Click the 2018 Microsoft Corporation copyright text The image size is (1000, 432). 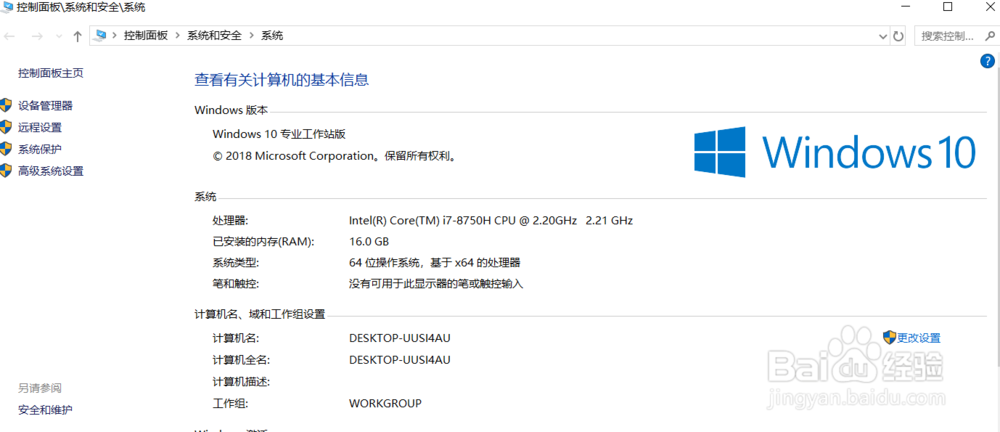(335, 156)
